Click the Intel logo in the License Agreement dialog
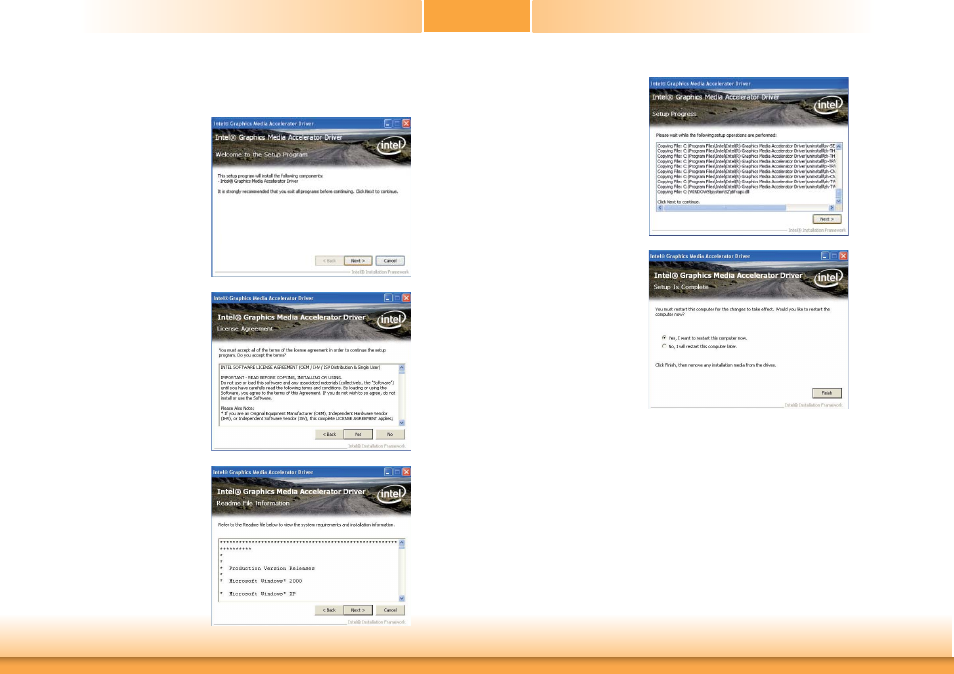This screenshot has width=954, height=674. pos(391,320)
